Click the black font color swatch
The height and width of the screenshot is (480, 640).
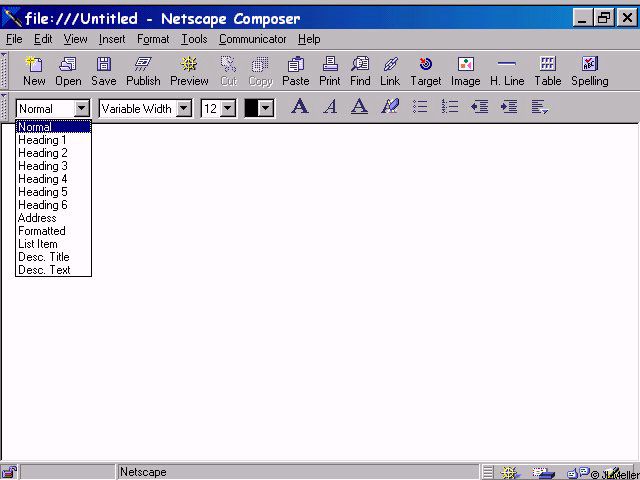pos(251,109)
